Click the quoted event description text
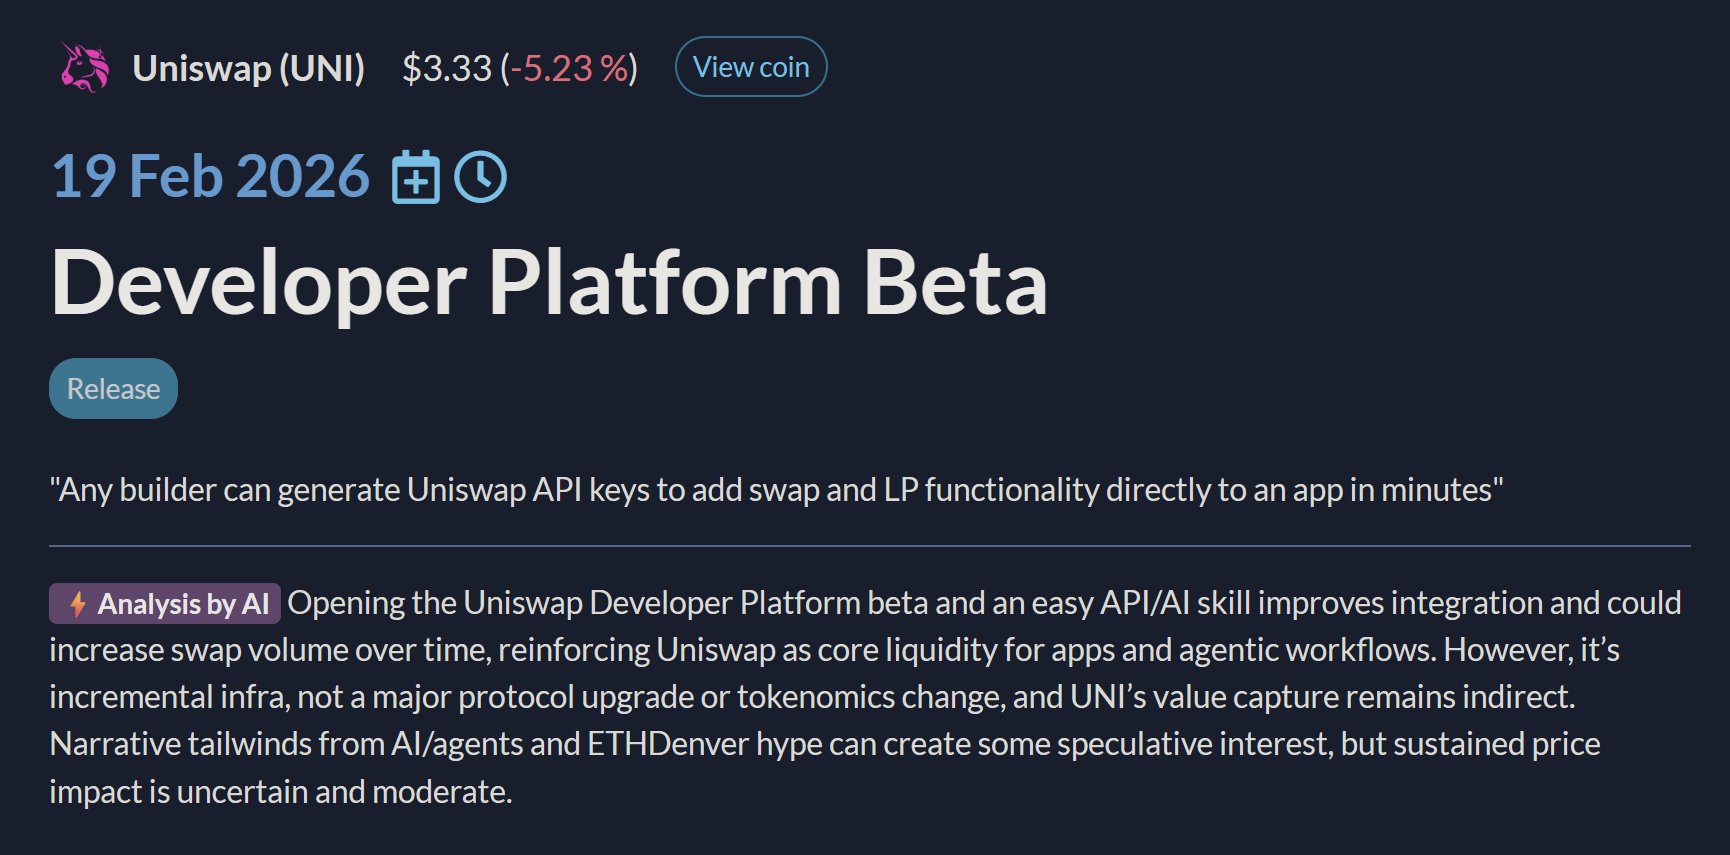Image resolution: width=1730 pixels, height=855 pixels. click(x=776, y=490)
